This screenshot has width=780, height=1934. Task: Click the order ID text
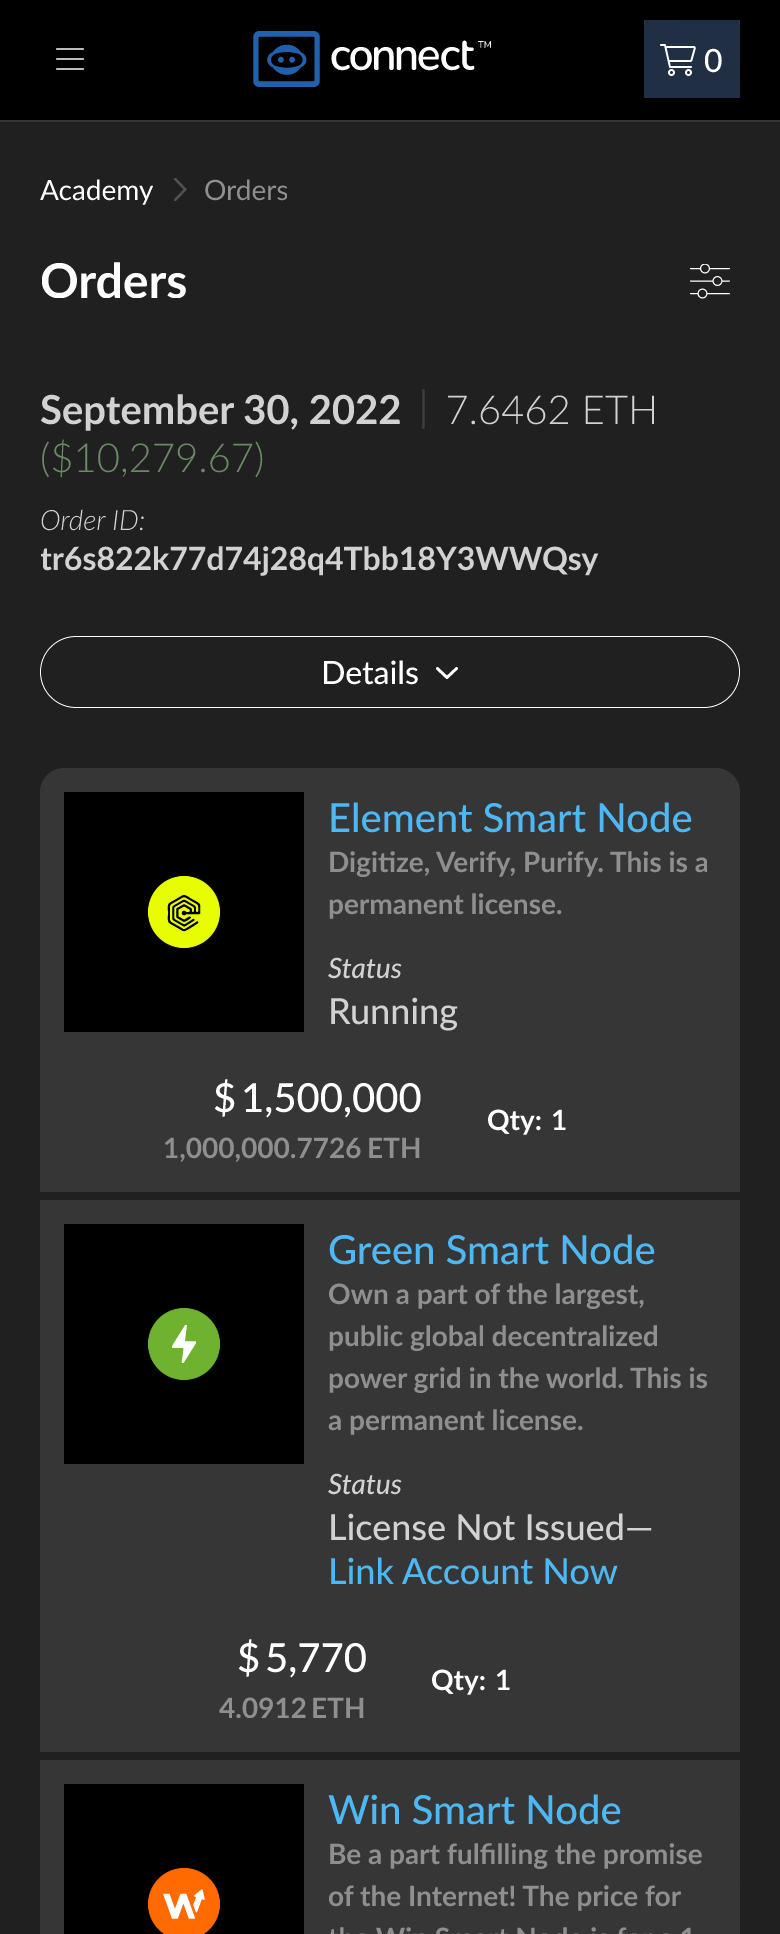(319, 559)
